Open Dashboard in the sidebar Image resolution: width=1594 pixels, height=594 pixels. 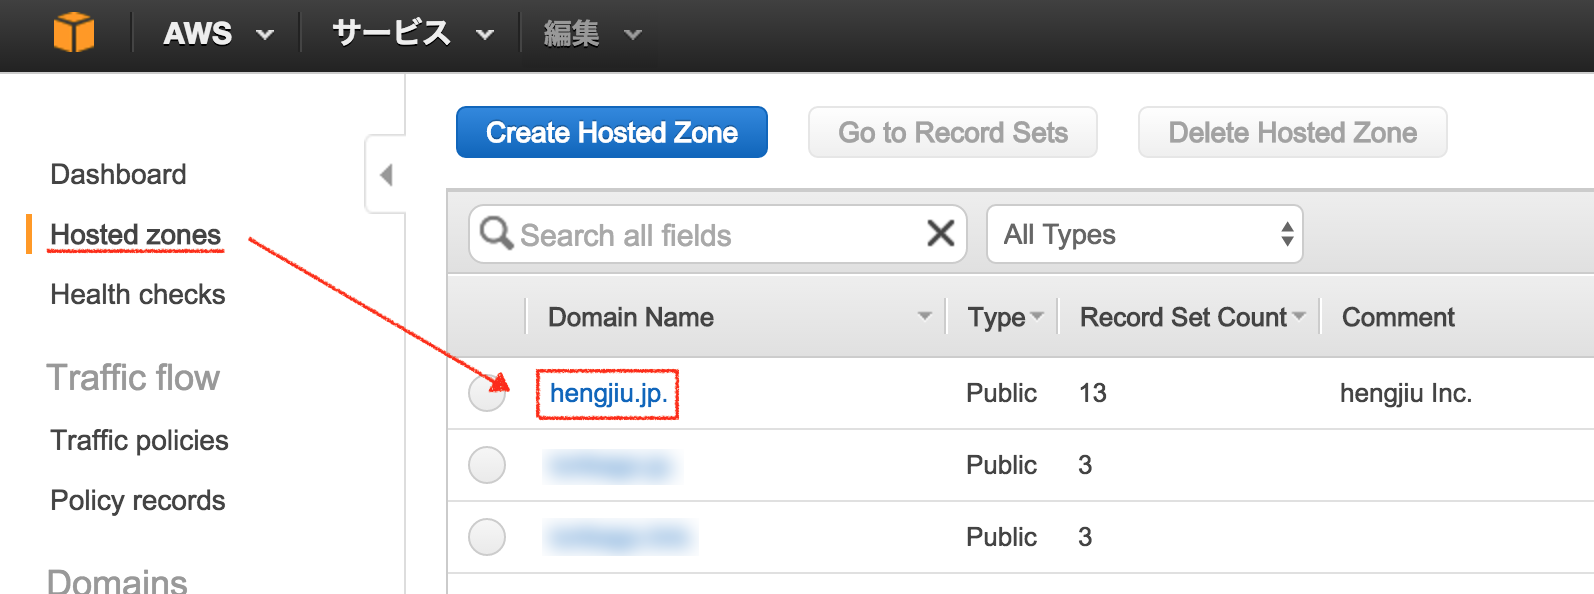[x=118, y=175]
